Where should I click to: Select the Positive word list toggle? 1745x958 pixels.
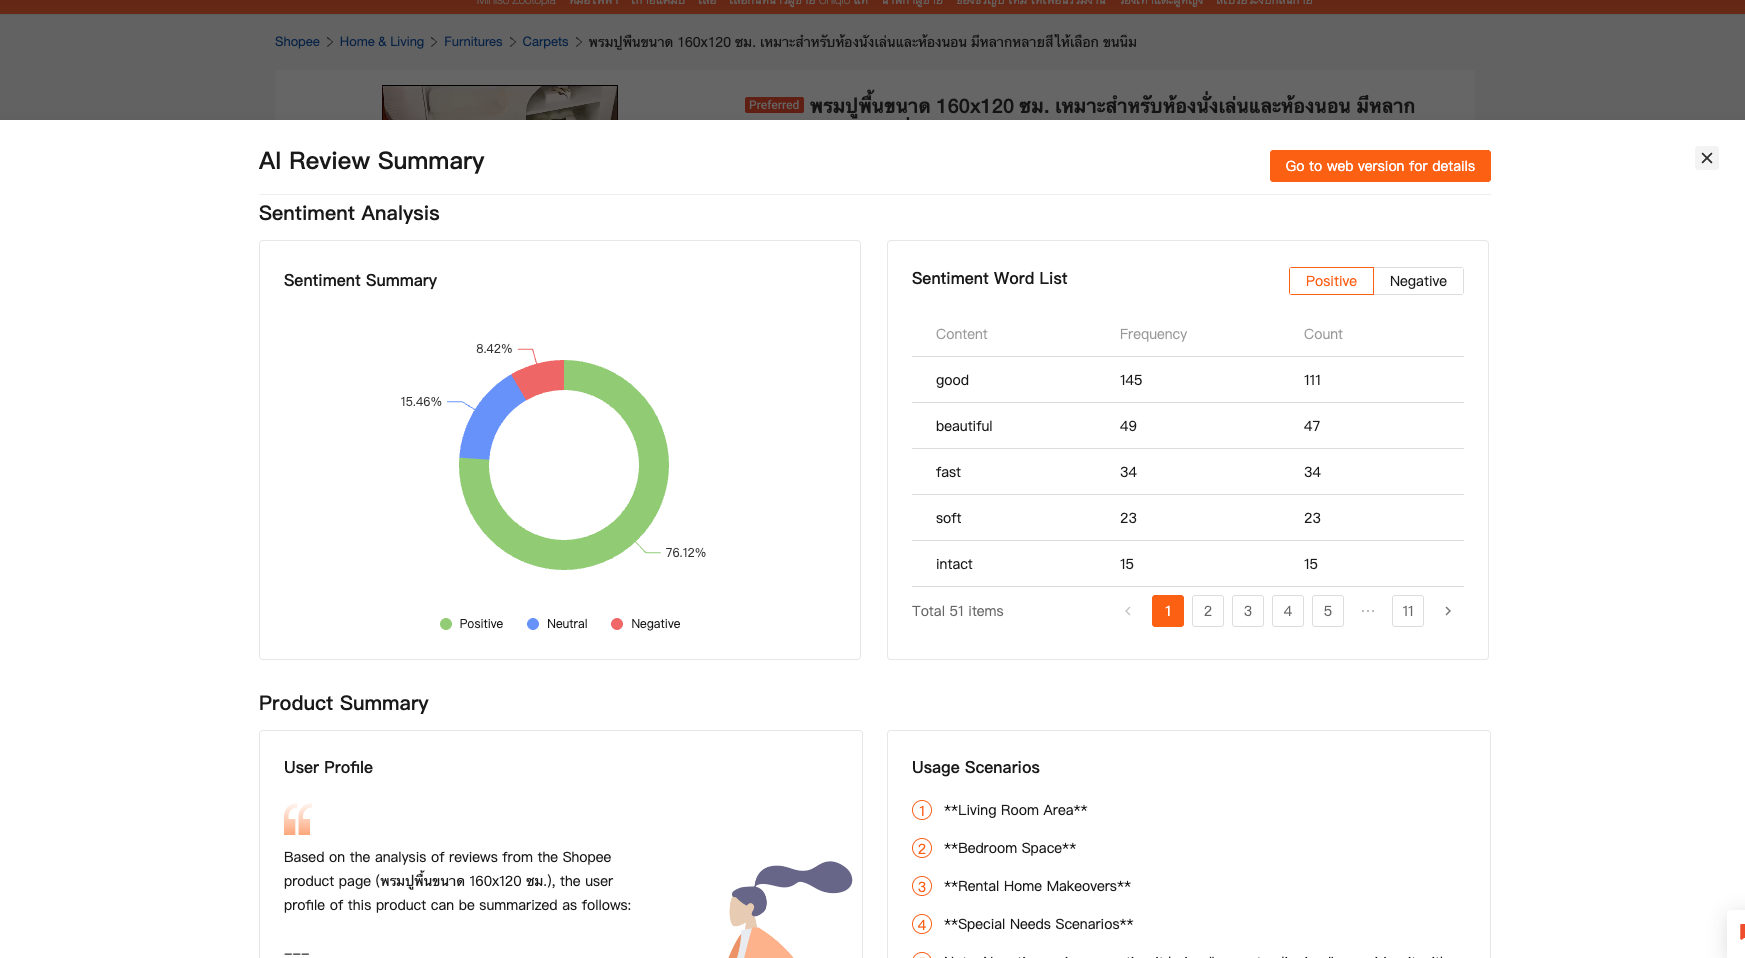coord(1330,281)
